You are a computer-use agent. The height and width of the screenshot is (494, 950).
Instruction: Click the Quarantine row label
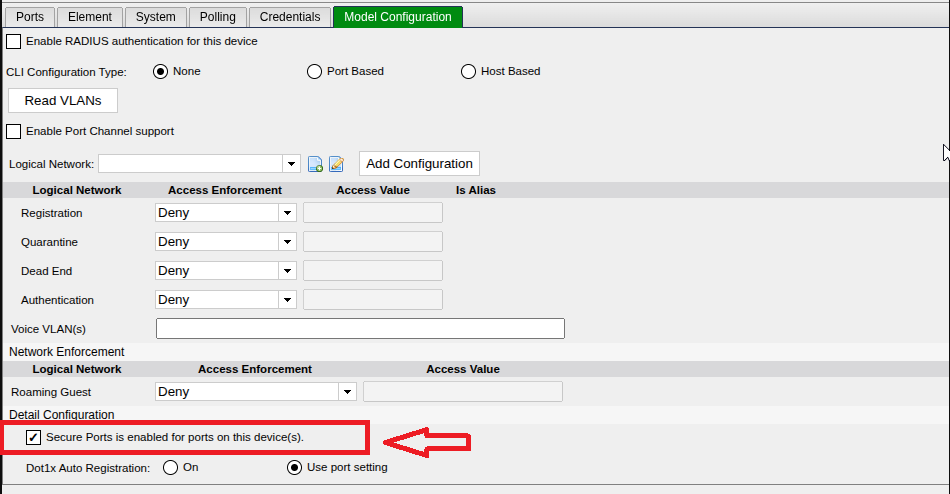[x=50, y=242]
